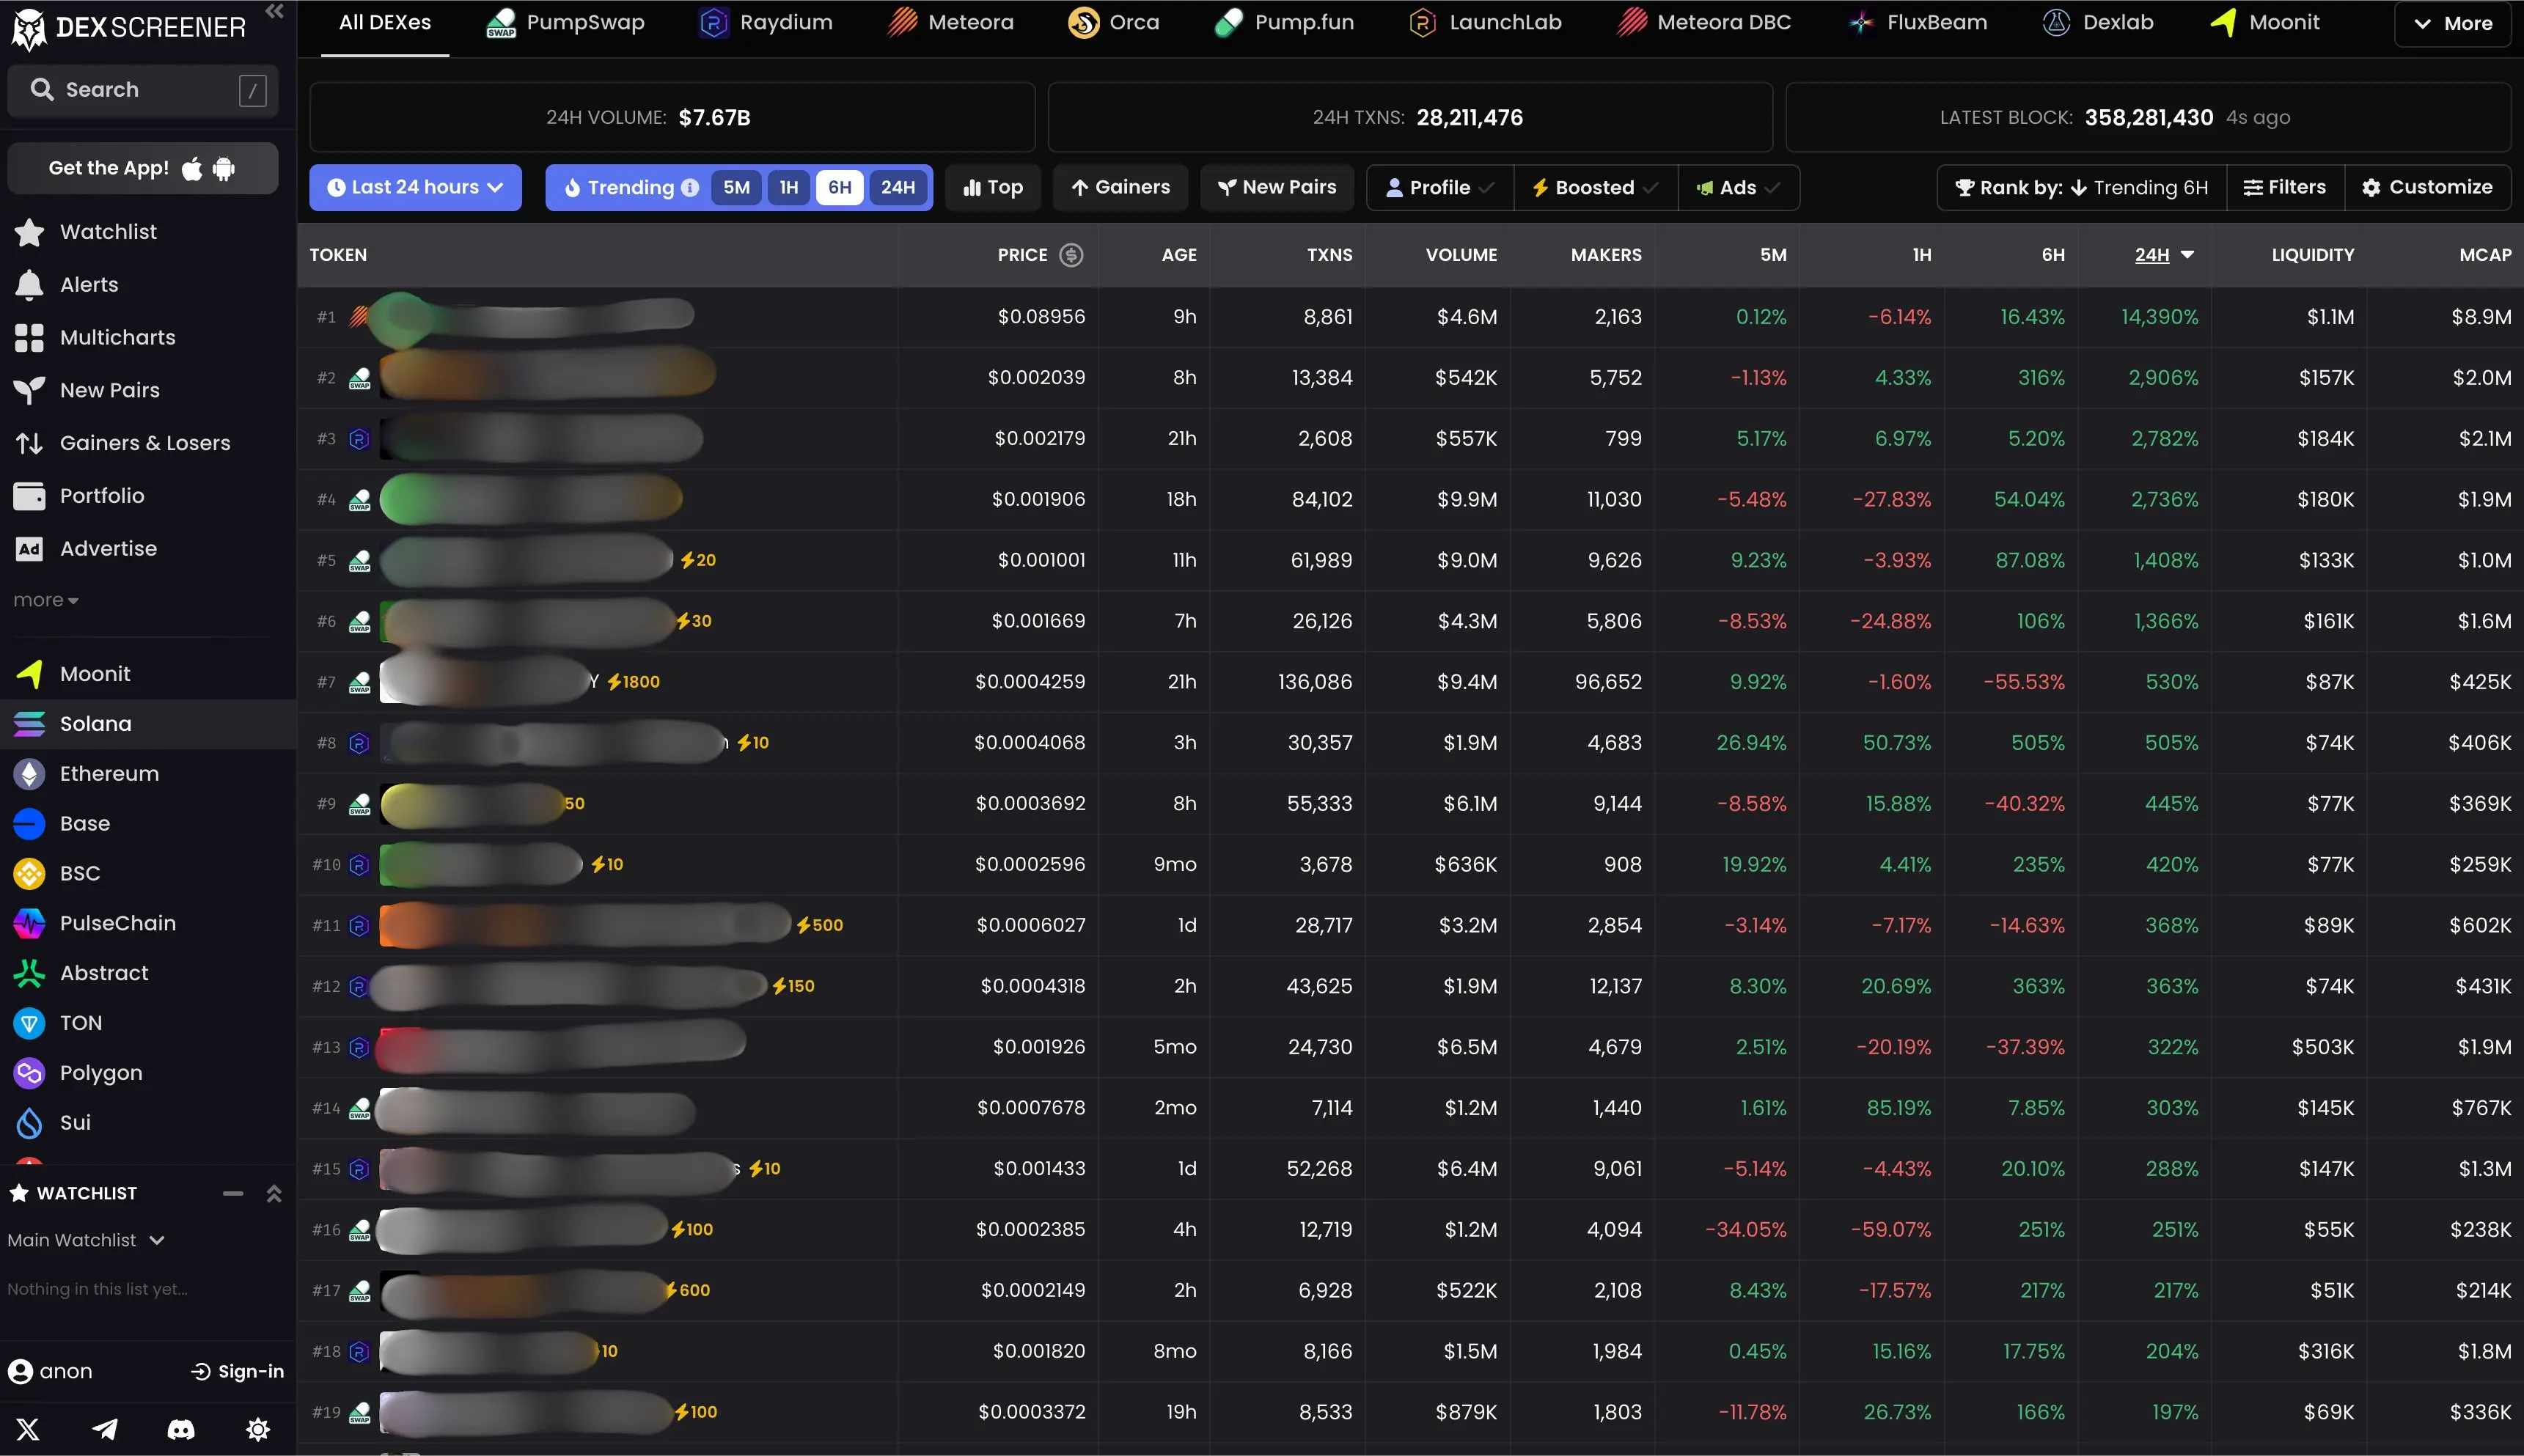Click the Apple app download icon
Screen dimensions: 2524x1456
pos(192,169)
